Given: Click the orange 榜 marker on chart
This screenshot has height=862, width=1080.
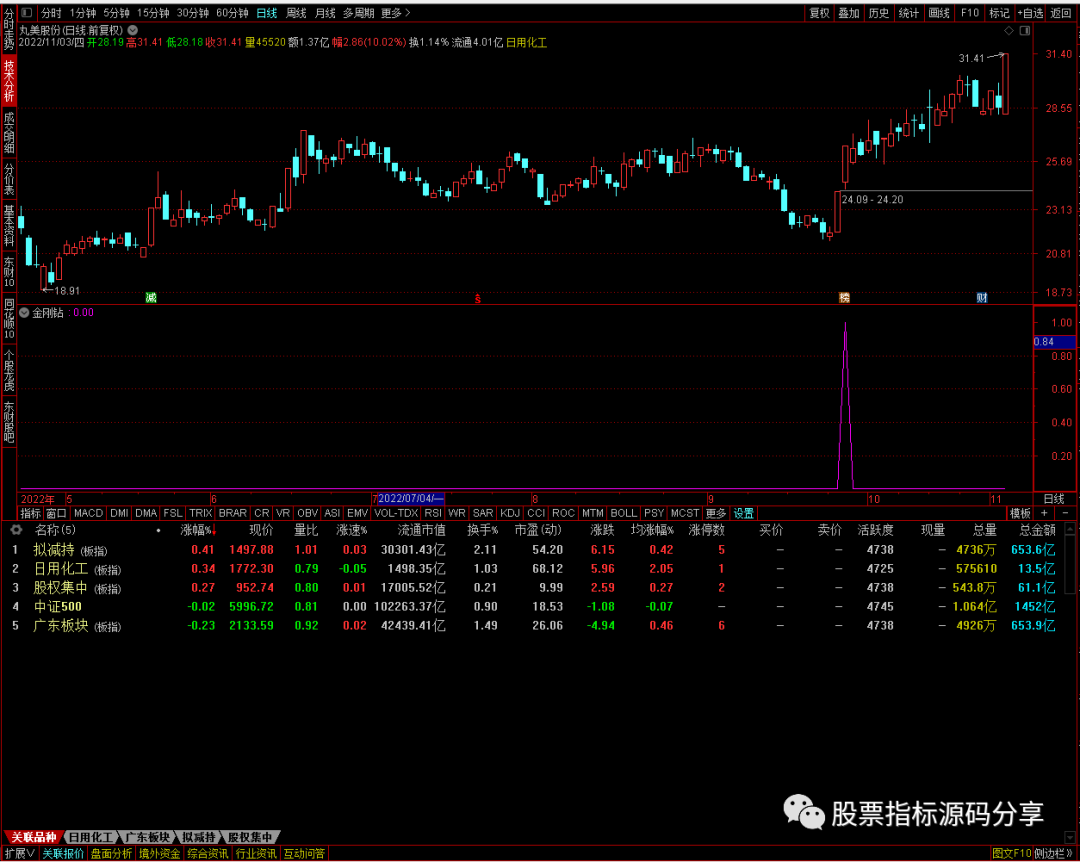Looking at the screenshot, I should point(844,298).
